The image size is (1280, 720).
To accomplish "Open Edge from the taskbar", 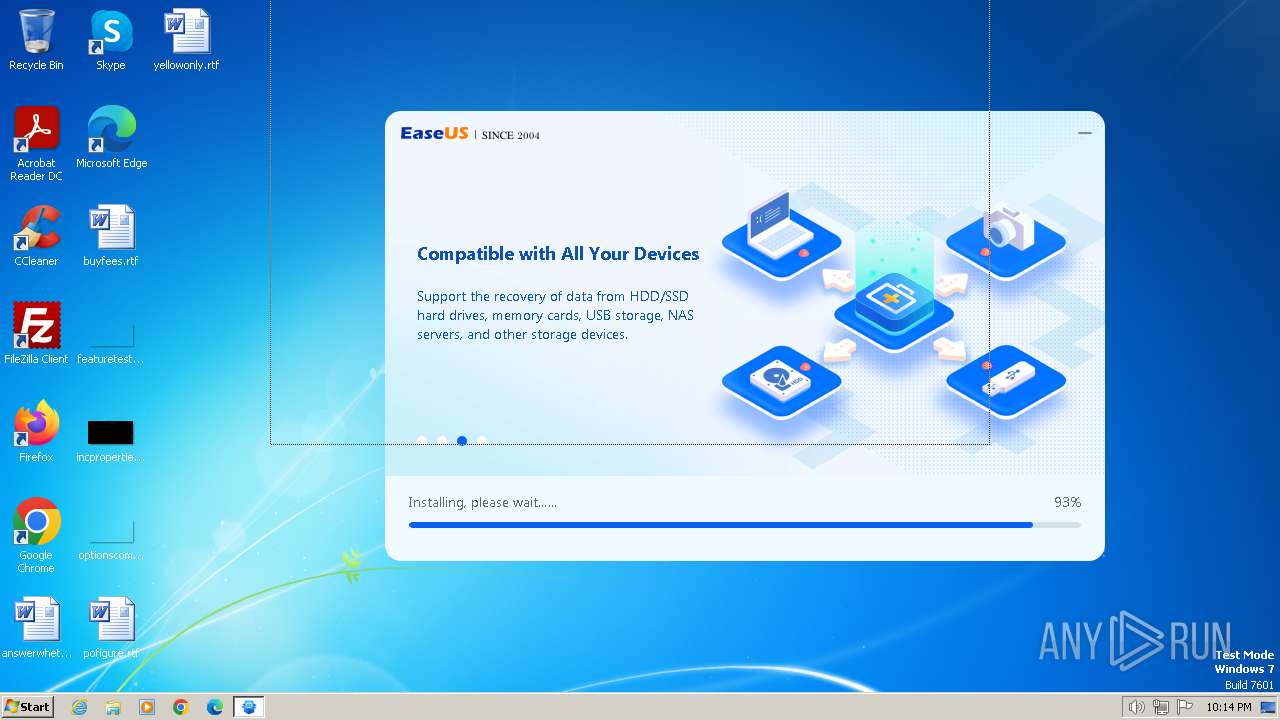I will click(x=215, y=707).
